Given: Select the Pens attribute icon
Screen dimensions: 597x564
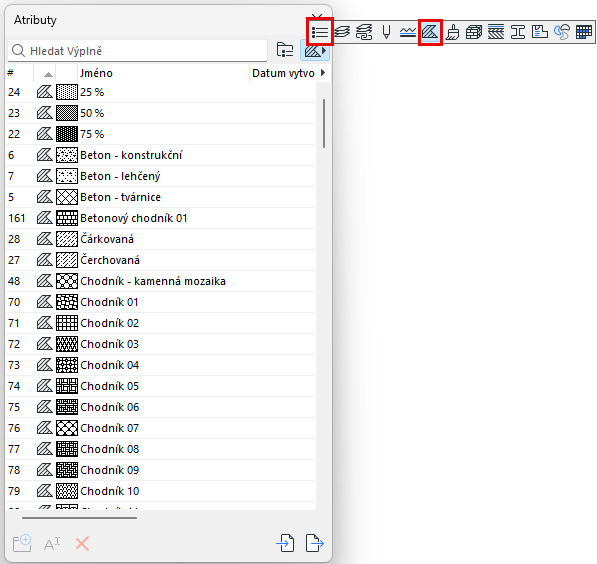Looking at the screenshot, I should (386, 32).
